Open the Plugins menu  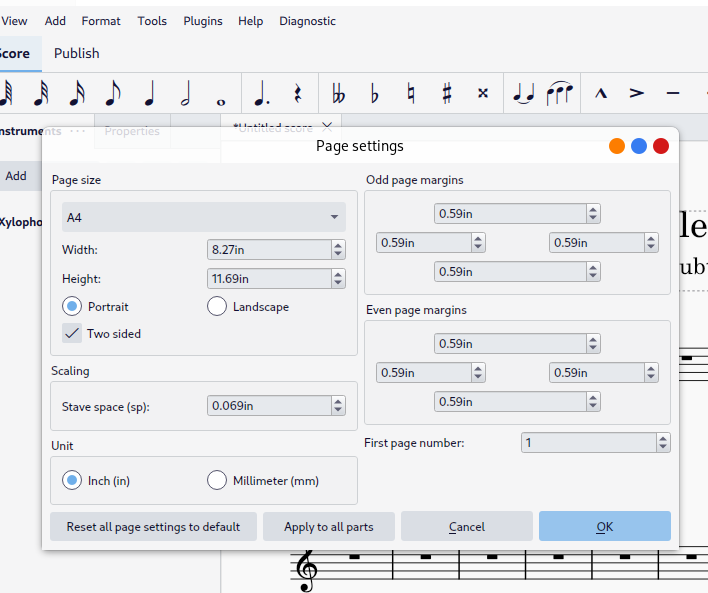pos(203,21)
